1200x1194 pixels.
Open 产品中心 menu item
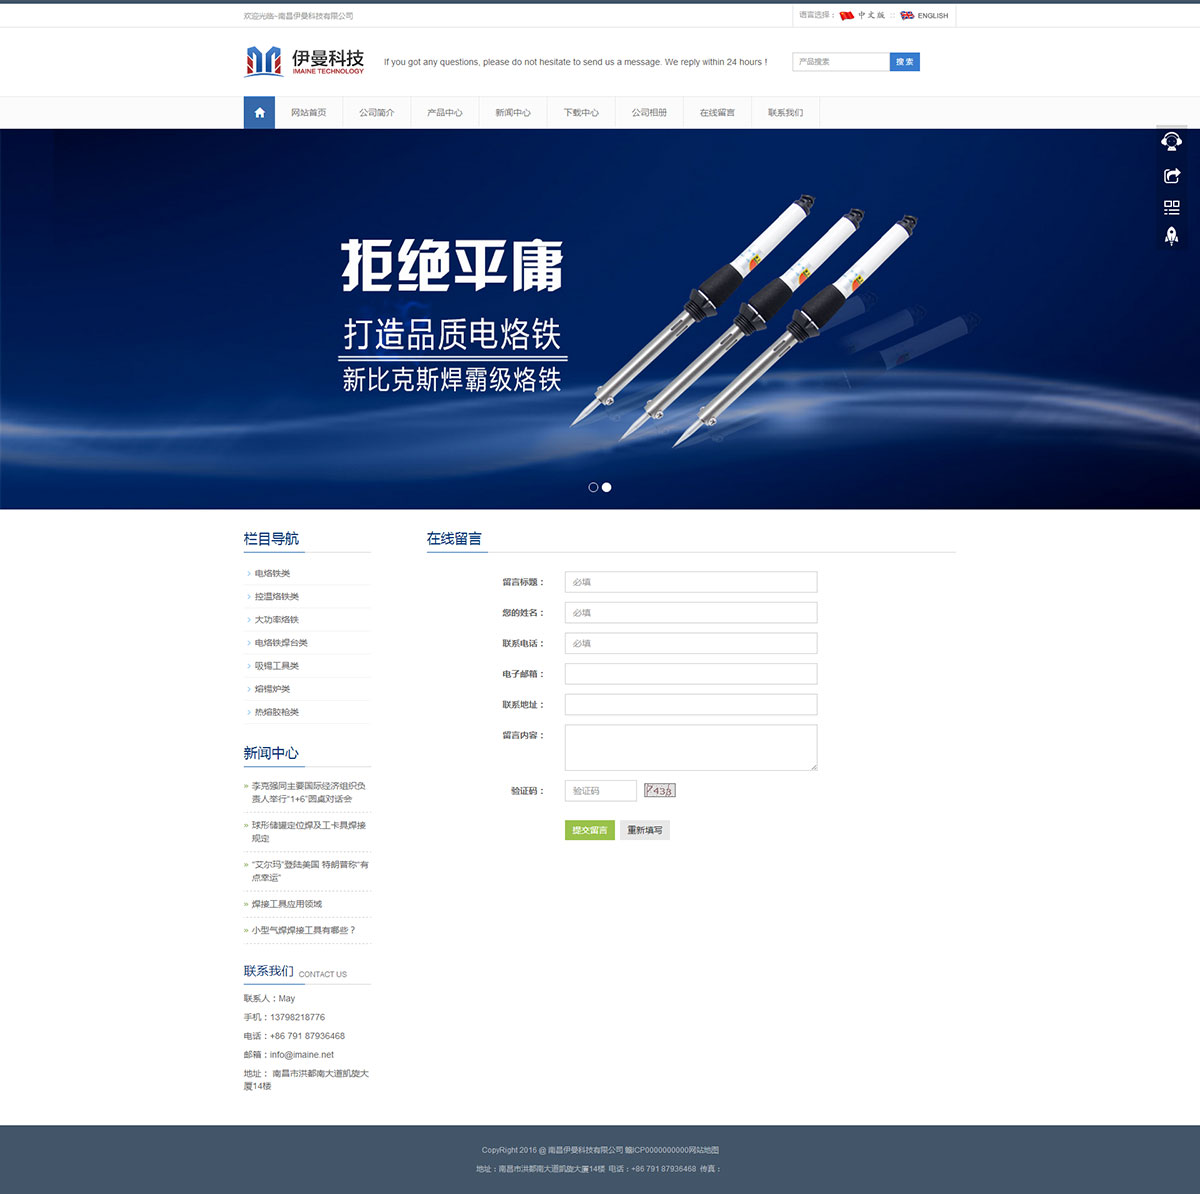pyautogui.click(x=445, y=112)
